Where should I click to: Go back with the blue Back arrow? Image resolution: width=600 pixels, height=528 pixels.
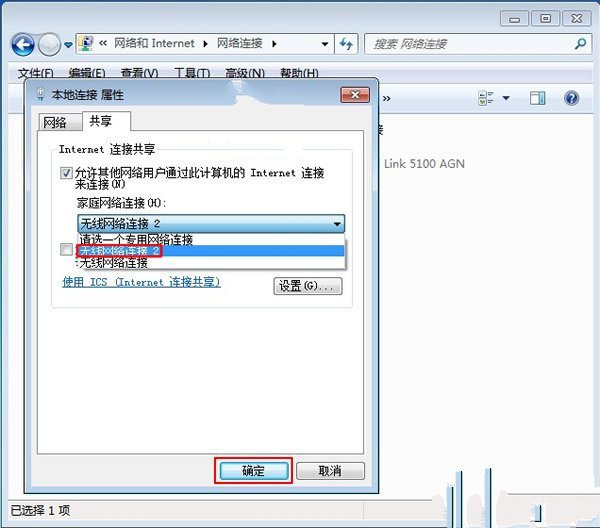[23, 44]
